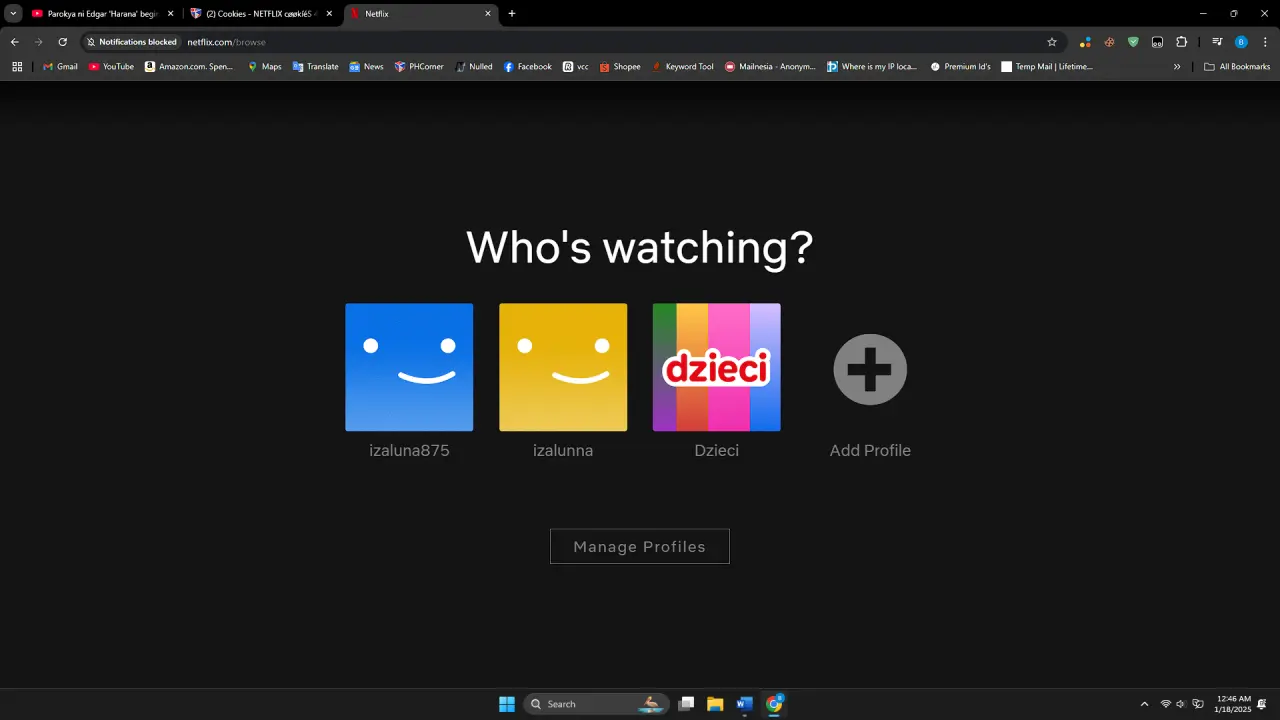Viewport: 1280px width, 720px height.
Task: Open the Chrome profile avatar
Action: tap(1241, 42)
